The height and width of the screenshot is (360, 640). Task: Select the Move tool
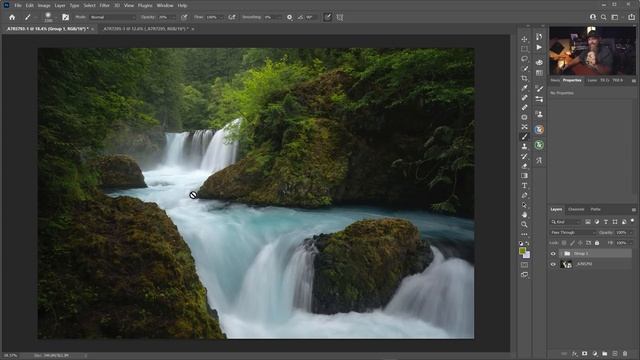(524, 39)
